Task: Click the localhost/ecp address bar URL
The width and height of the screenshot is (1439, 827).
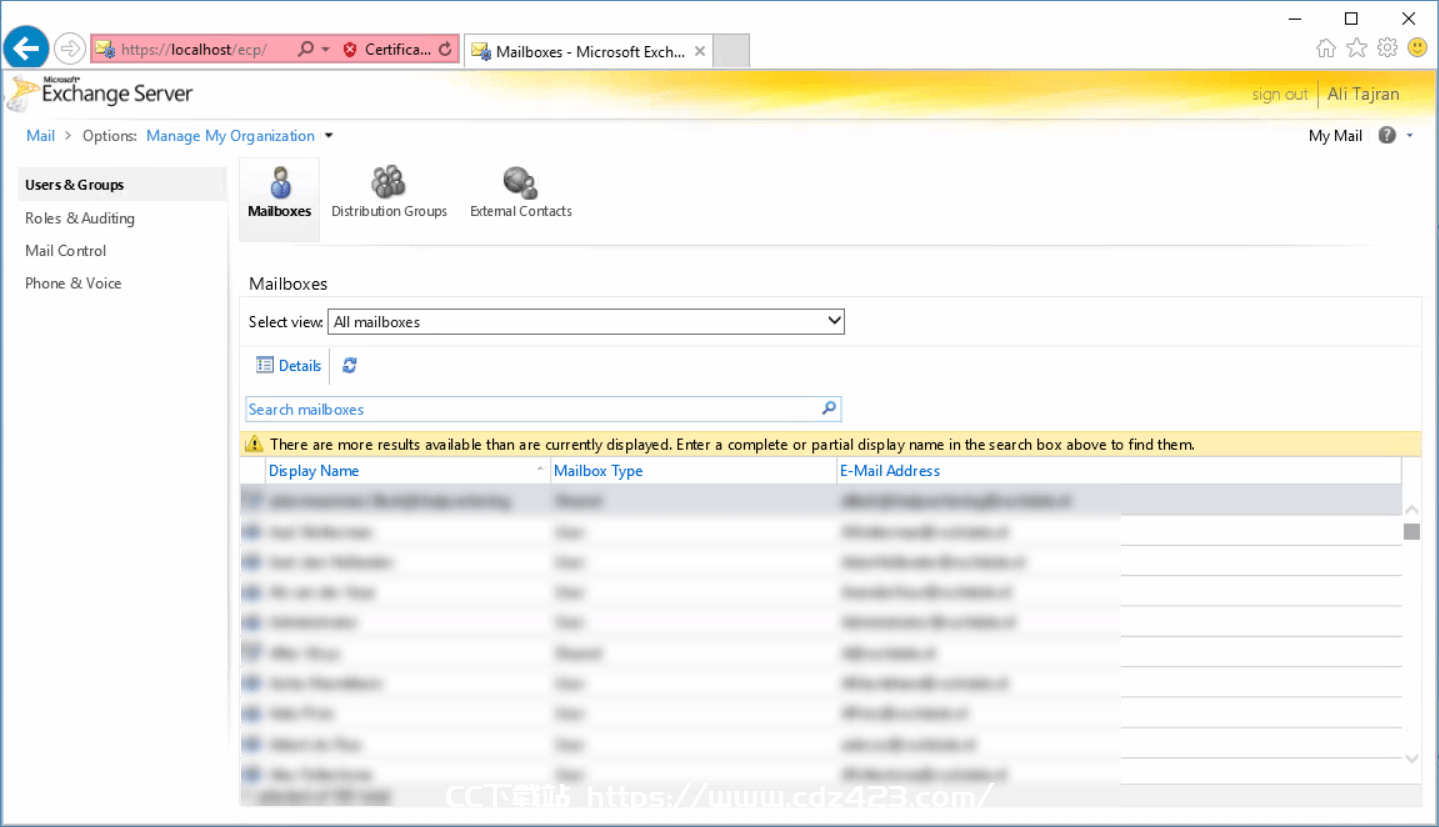Action: click(194, 49)
